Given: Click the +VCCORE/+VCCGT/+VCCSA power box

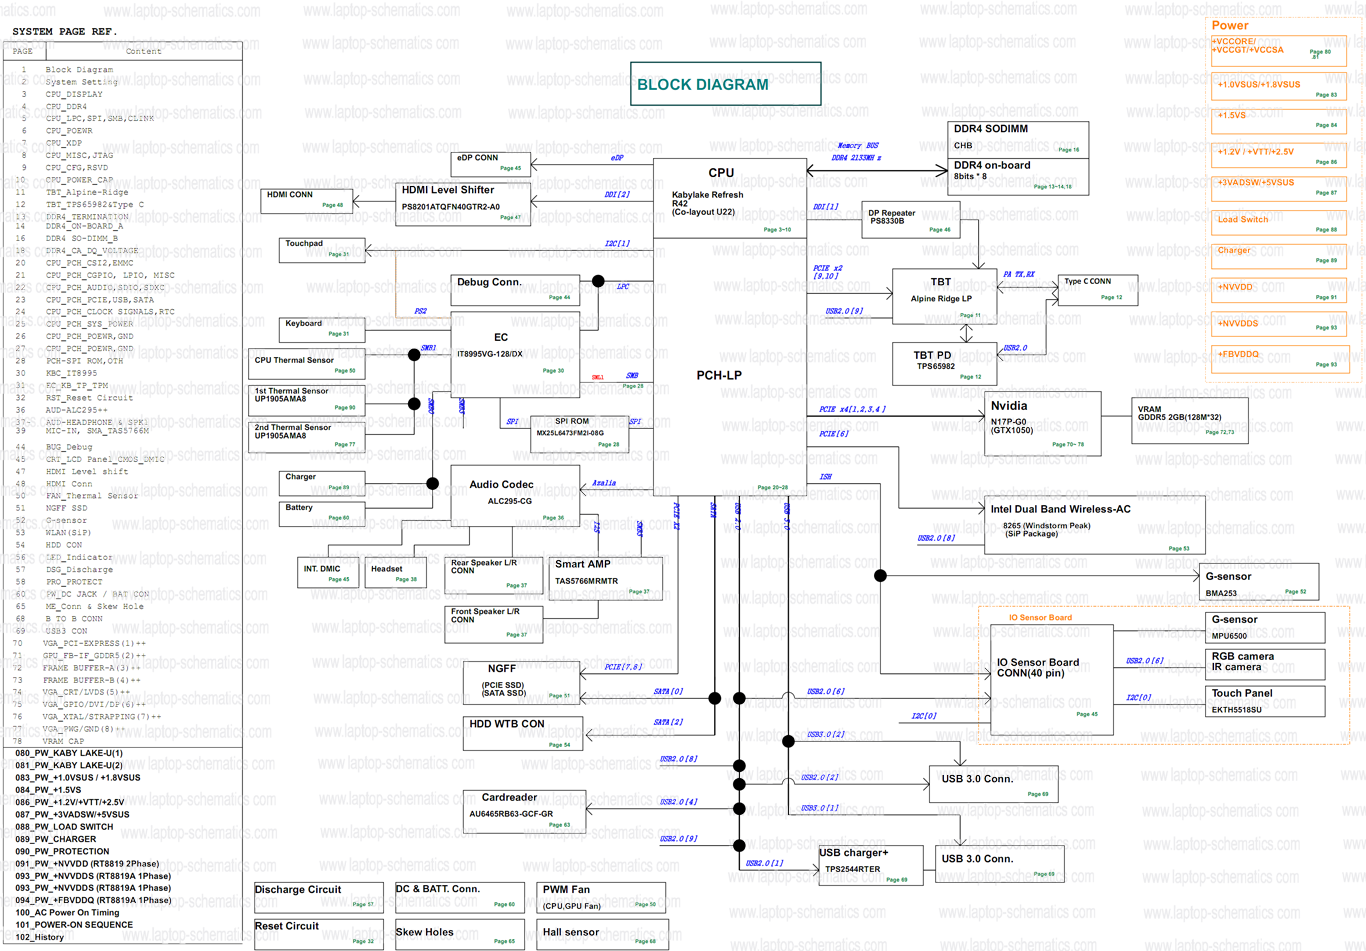Looking at the screenshot, I should (1279, 51).
